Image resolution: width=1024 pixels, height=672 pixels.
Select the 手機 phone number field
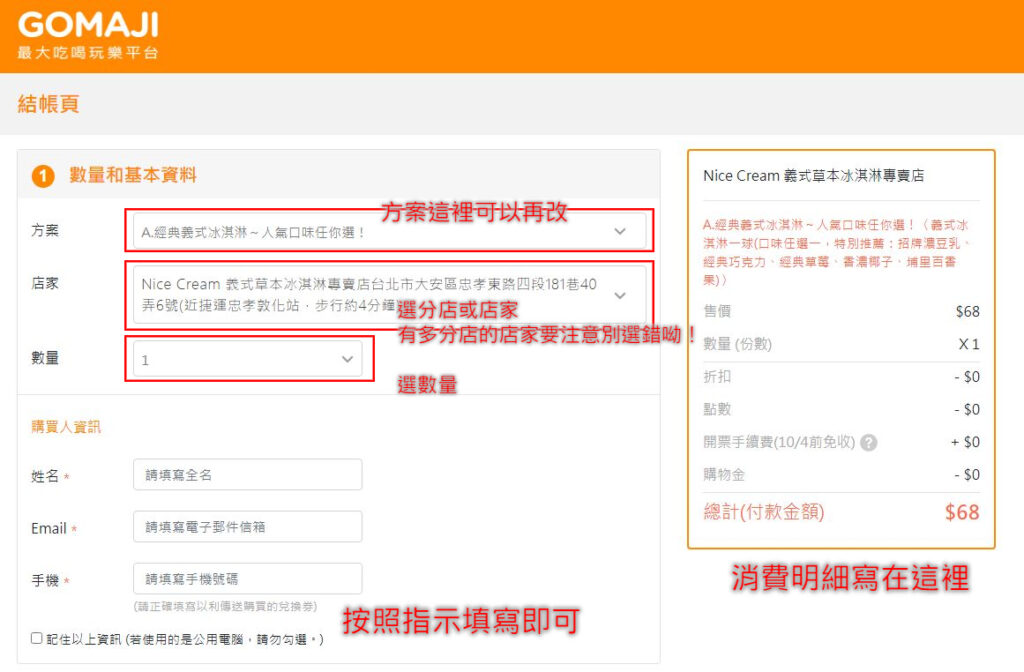247,579
